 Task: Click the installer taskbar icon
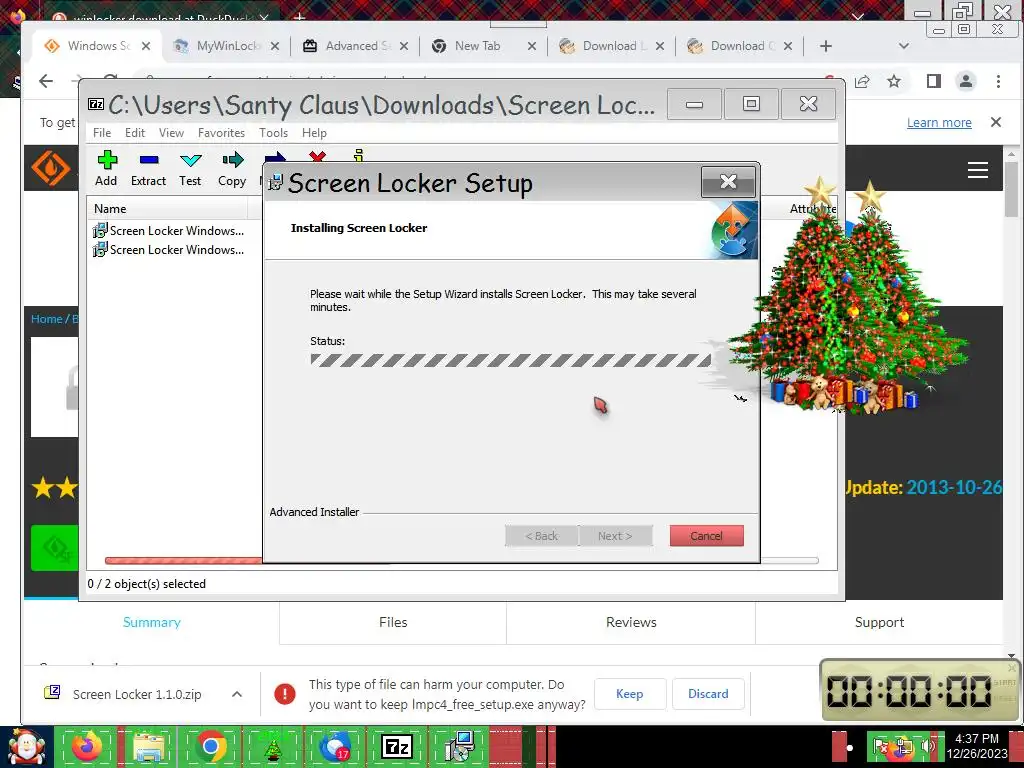click(459, 746)
